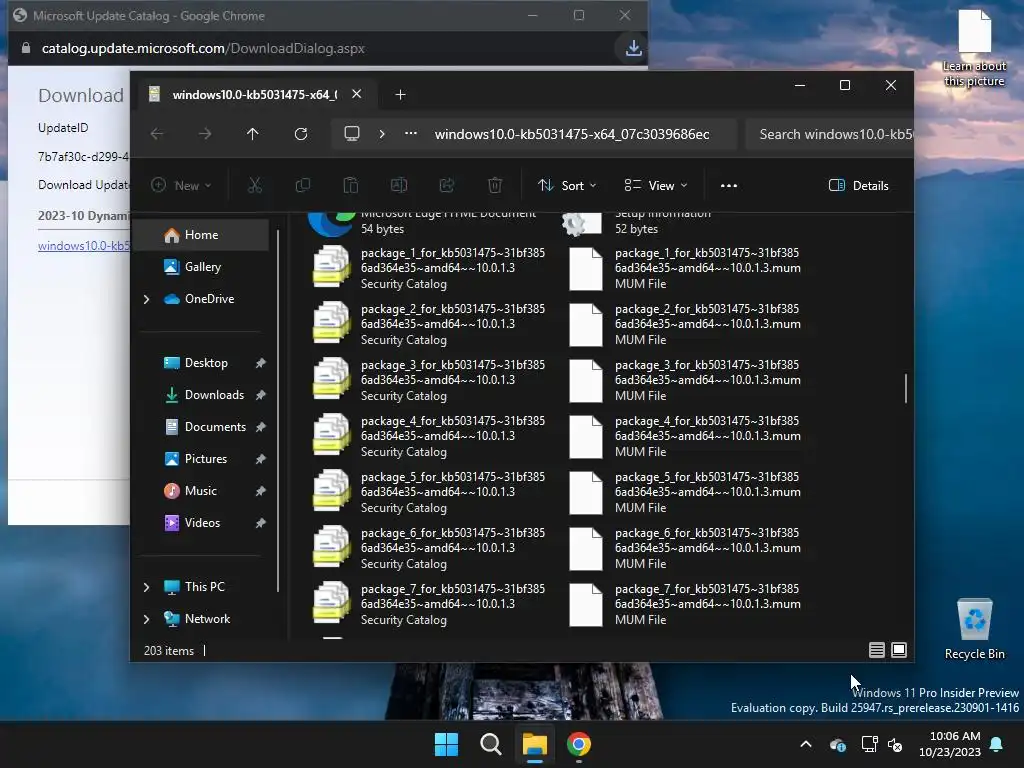The image size is (1024, 768).
Task: Select Home in the navigation pane
Action: (x=201, y=235)
